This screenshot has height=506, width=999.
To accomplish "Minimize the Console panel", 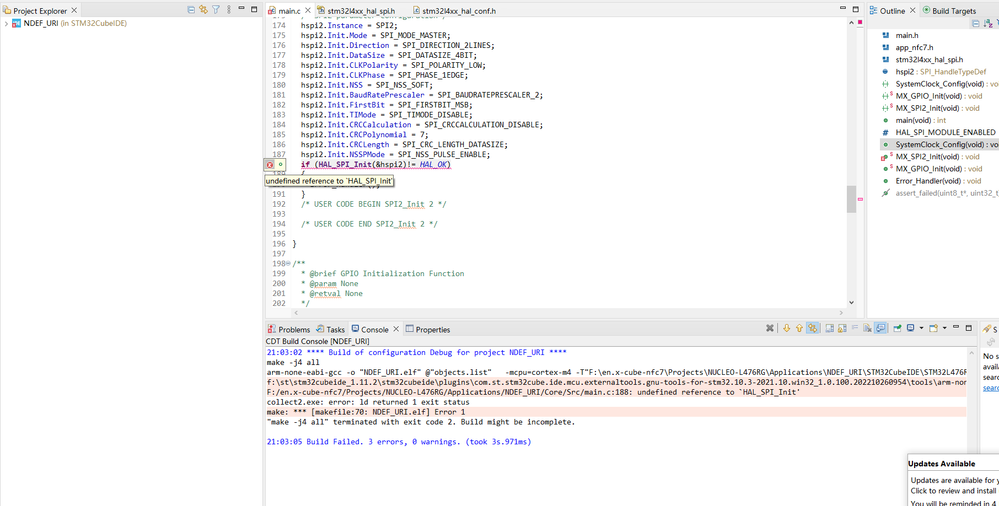I will pyautogui.click(x=956, y=327).
